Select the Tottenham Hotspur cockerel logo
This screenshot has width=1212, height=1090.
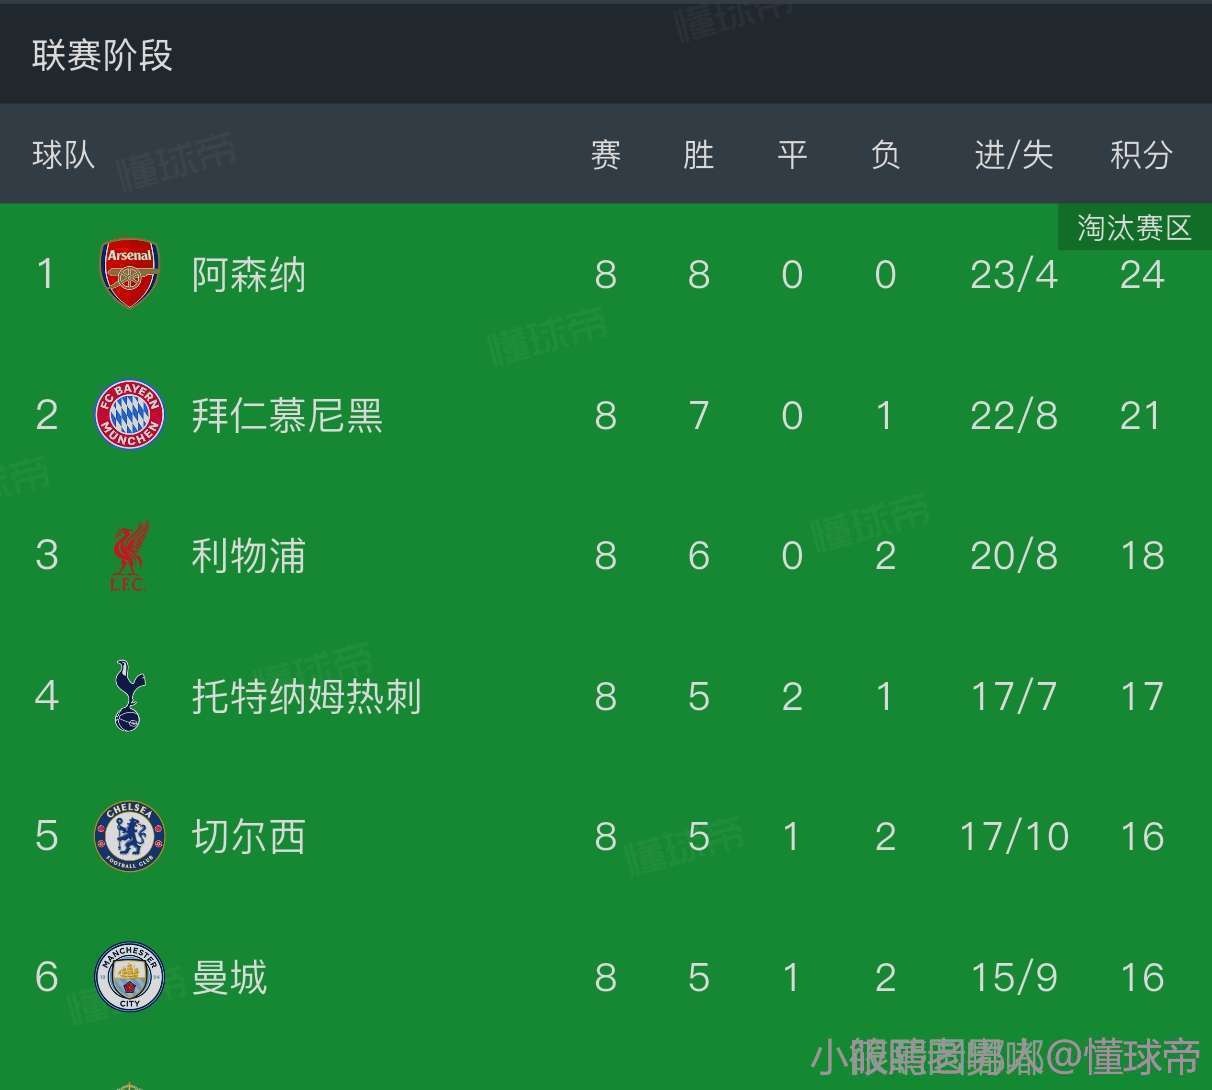(x=129, y=696)
